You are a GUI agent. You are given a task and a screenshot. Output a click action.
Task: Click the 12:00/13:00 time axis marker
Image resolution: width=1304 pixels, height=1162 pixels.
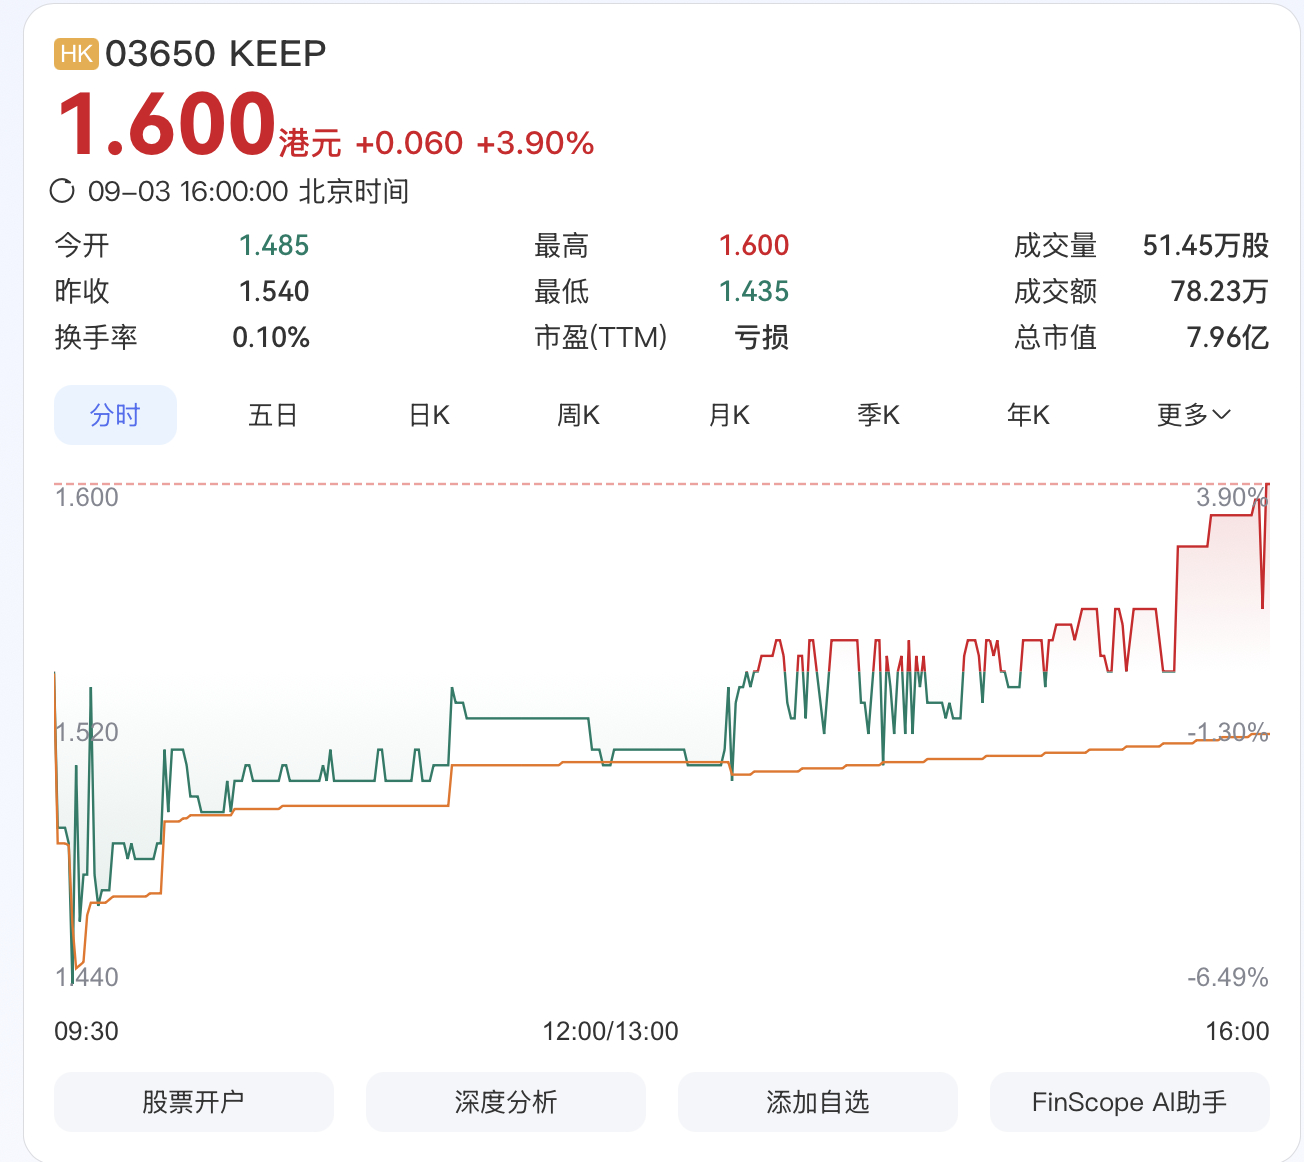610,1031
